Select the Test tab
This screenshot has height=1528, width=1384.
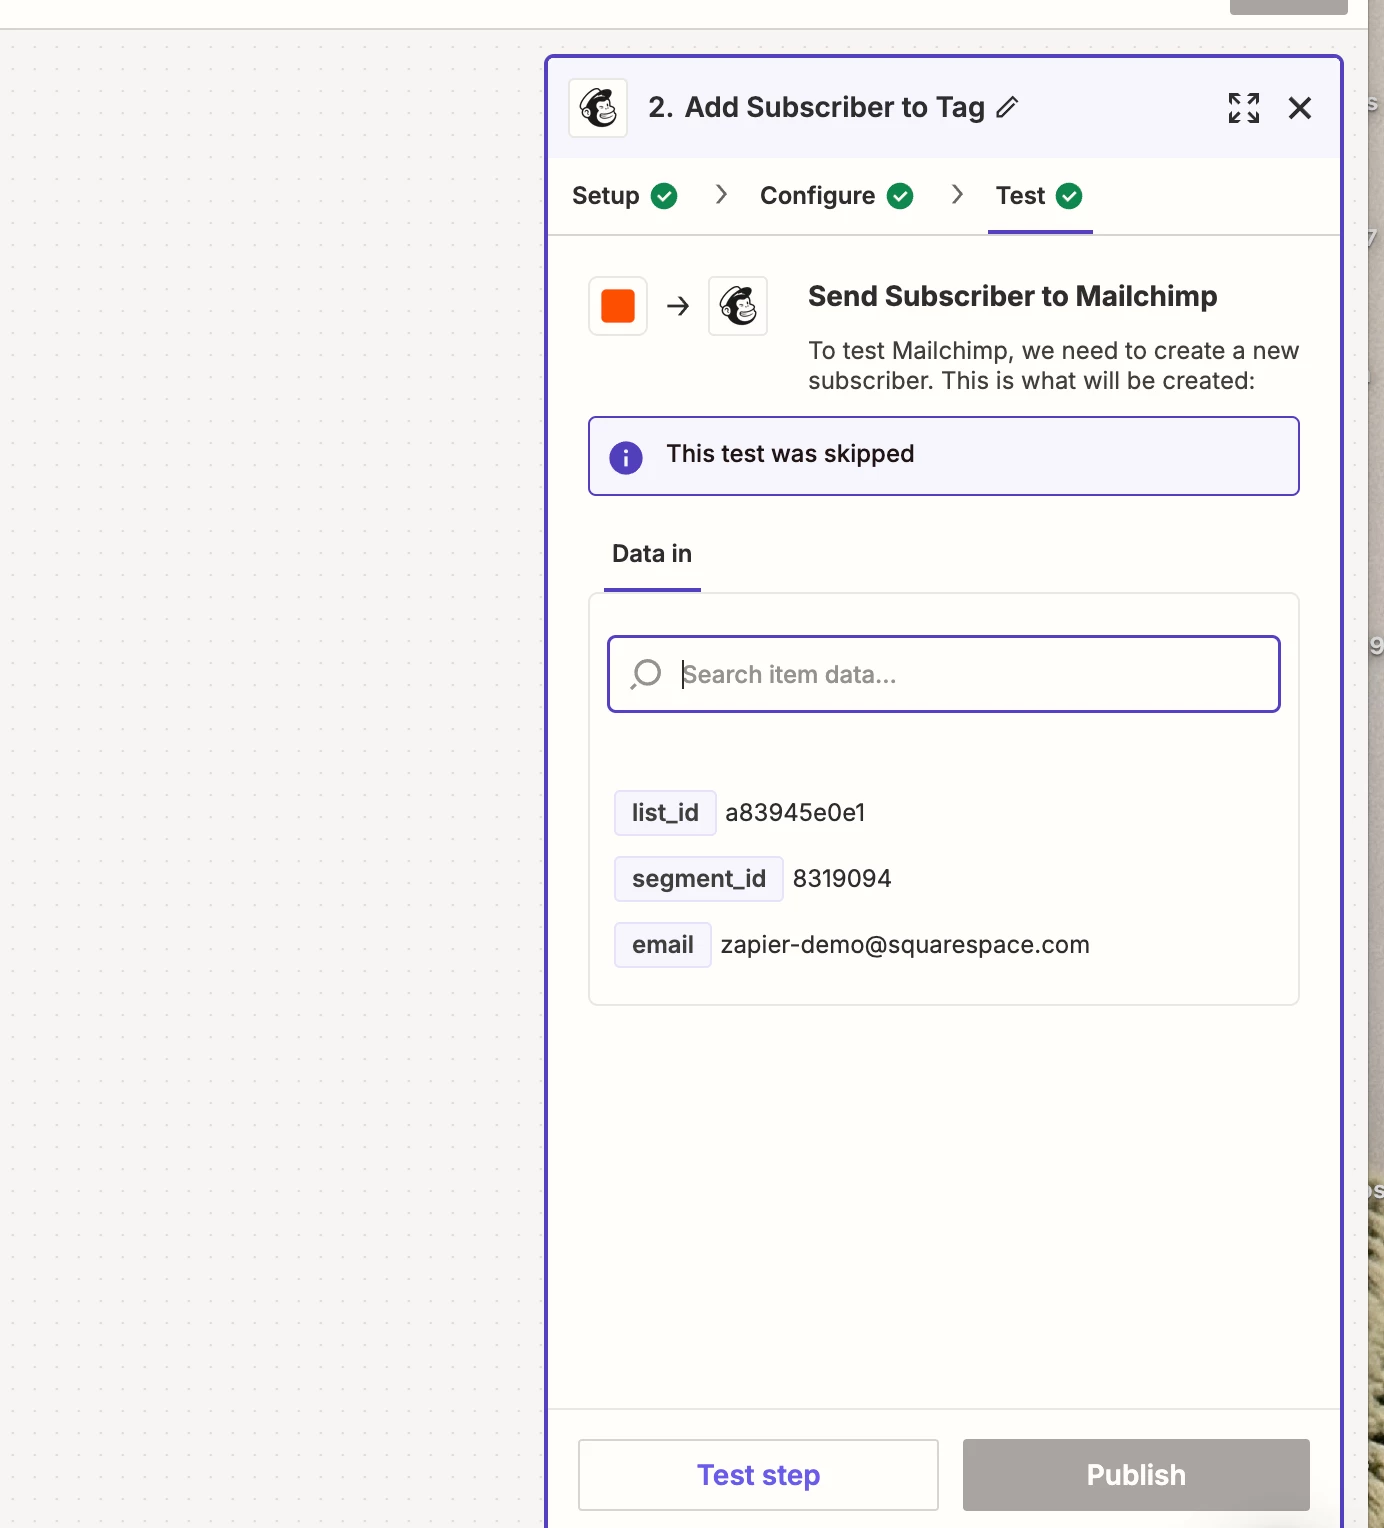point(1039,196)
